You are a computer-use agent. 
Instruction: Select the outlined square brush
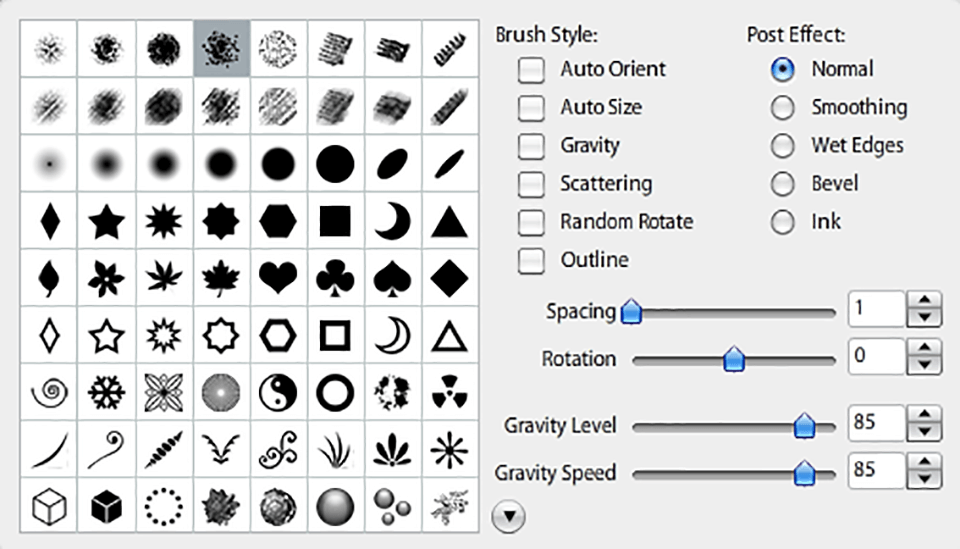335,335
